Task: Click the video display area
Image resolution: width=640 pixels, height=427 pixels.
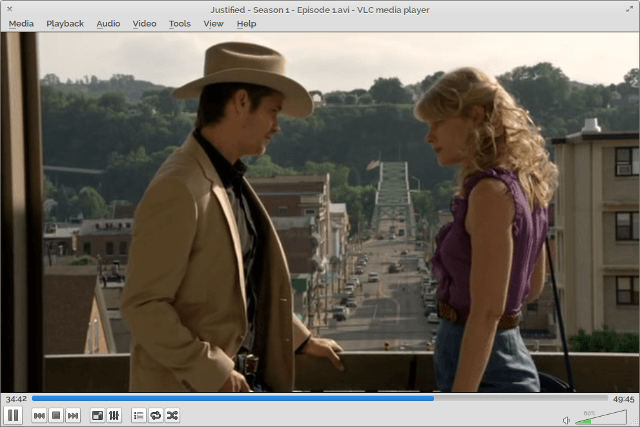Action: pos(320,212)
